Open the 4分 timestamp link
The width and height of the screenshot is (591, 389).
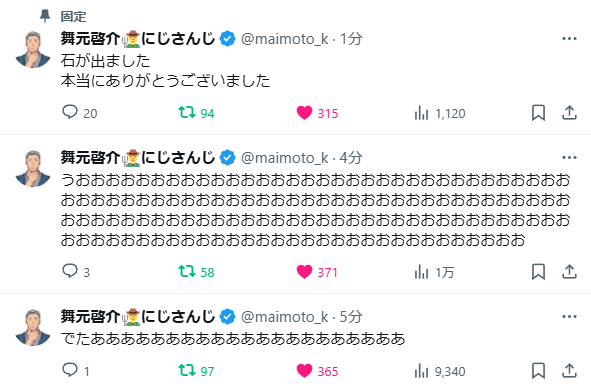351,158
